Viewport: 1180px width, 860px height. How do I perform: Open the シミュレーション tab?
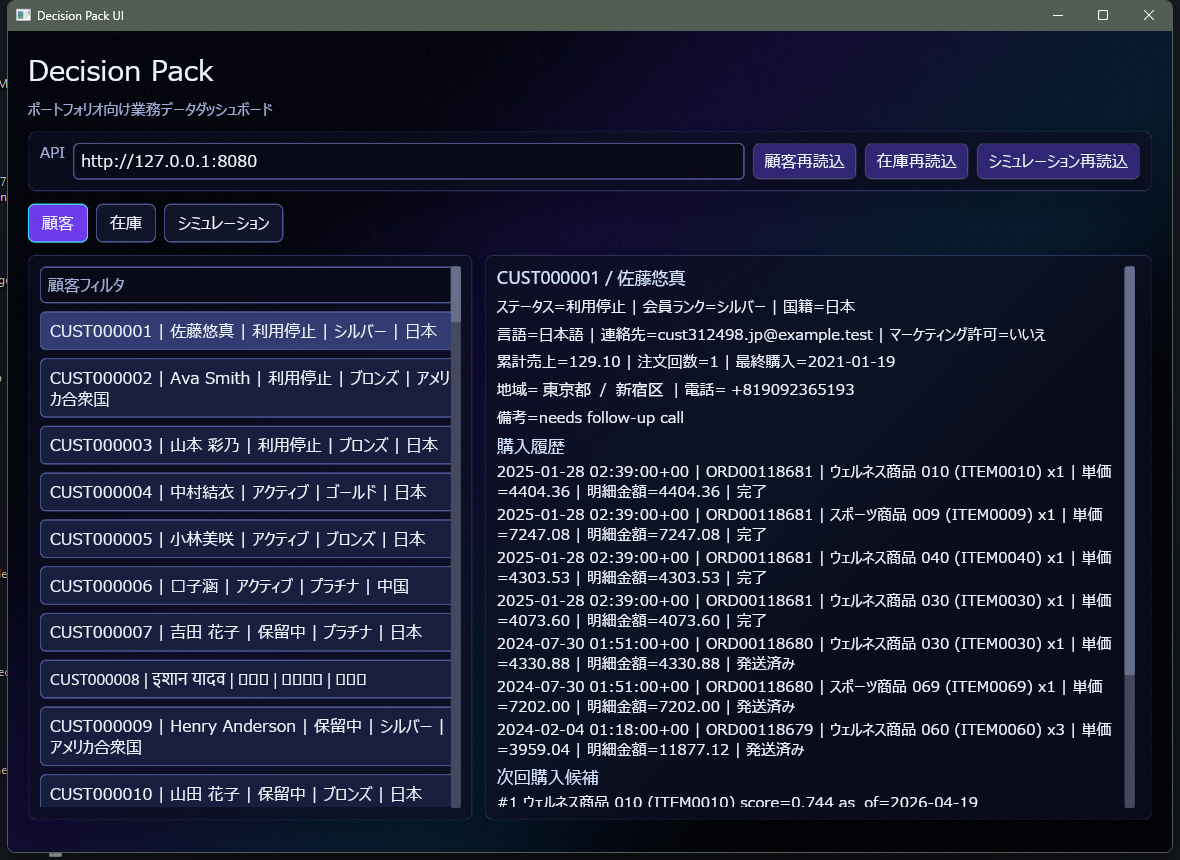[224, 223]
